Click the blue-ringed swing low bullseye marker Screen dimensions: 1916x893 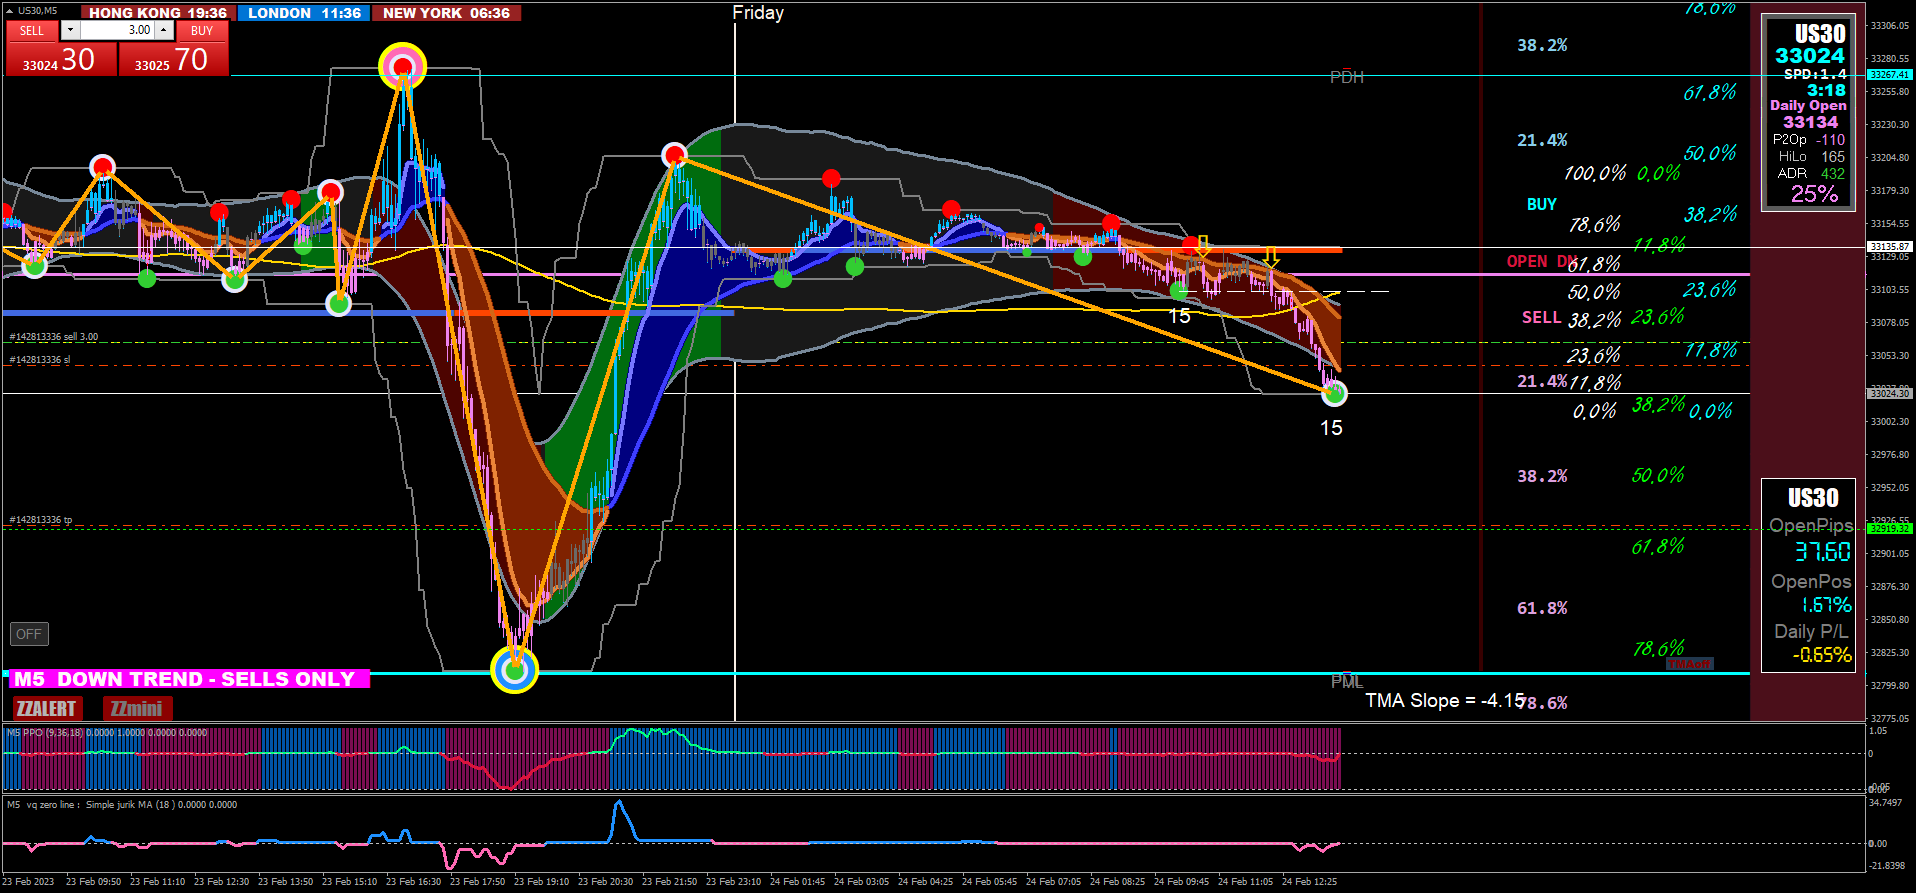coord(514,669)
